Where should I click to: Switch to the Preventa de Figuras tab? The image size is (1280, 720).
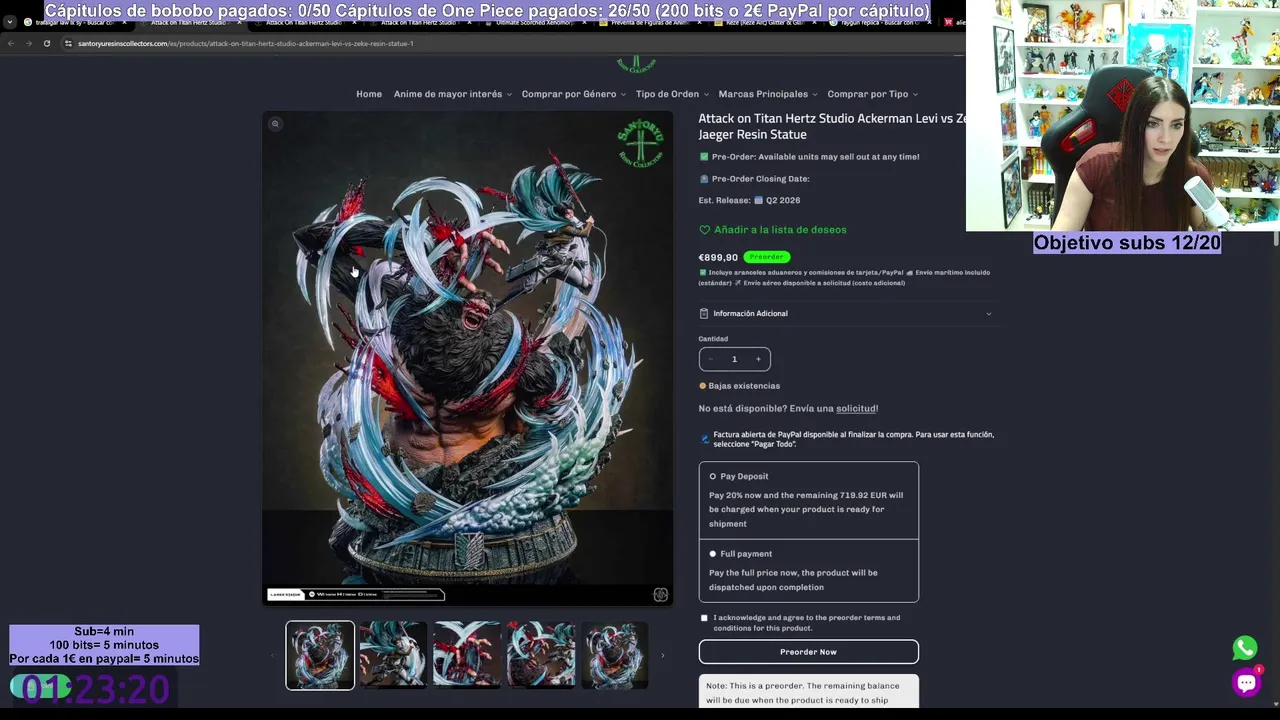point(652,22)
